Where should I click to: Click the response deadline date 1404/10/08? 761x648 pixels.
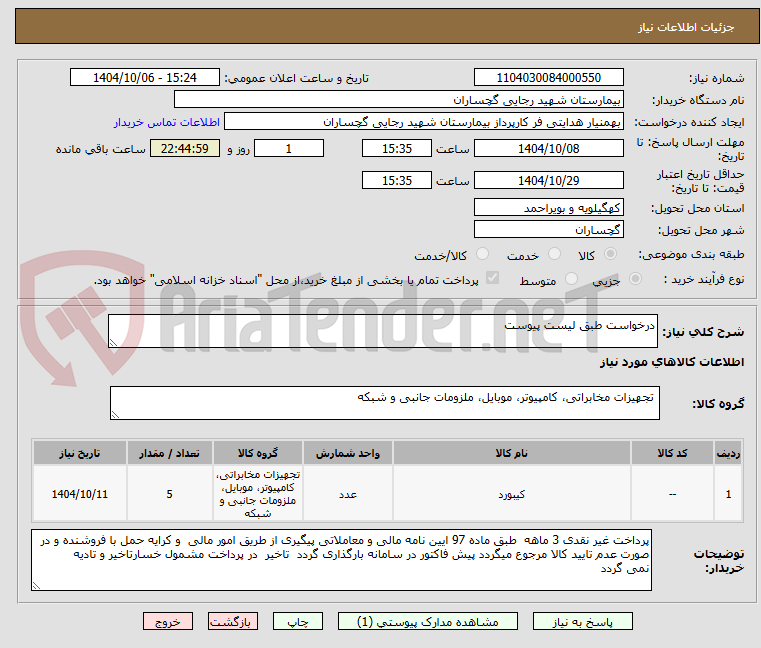pos(548,148)
